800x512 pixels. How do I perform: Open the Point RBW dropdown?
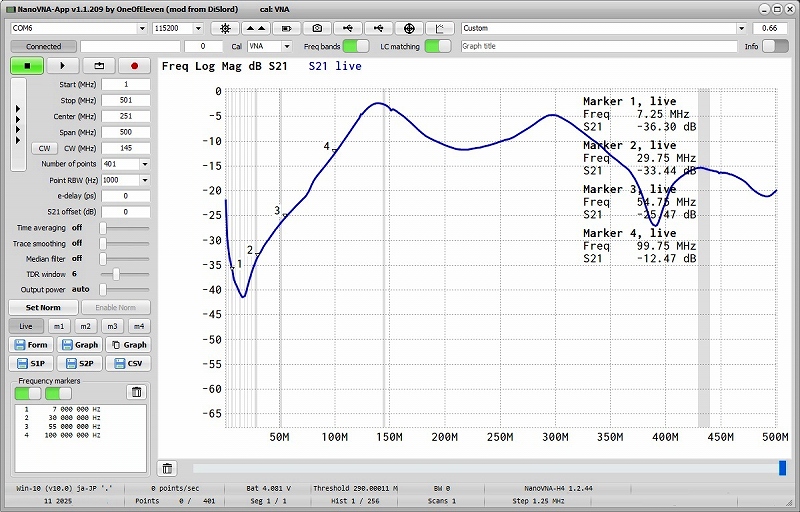[x=145, y=180]
